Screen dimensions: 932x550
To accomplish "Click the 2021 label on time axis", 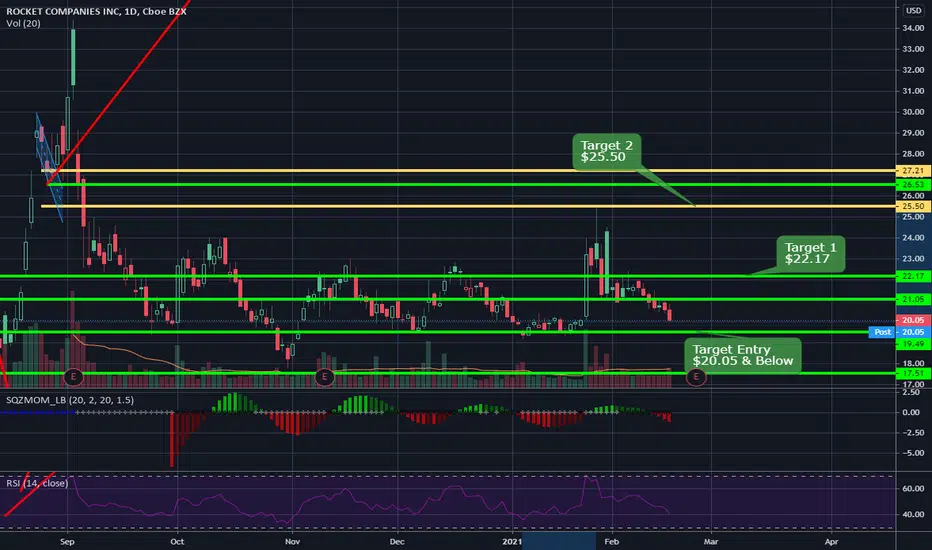I will pyautogui.click(x=512, y=542).
